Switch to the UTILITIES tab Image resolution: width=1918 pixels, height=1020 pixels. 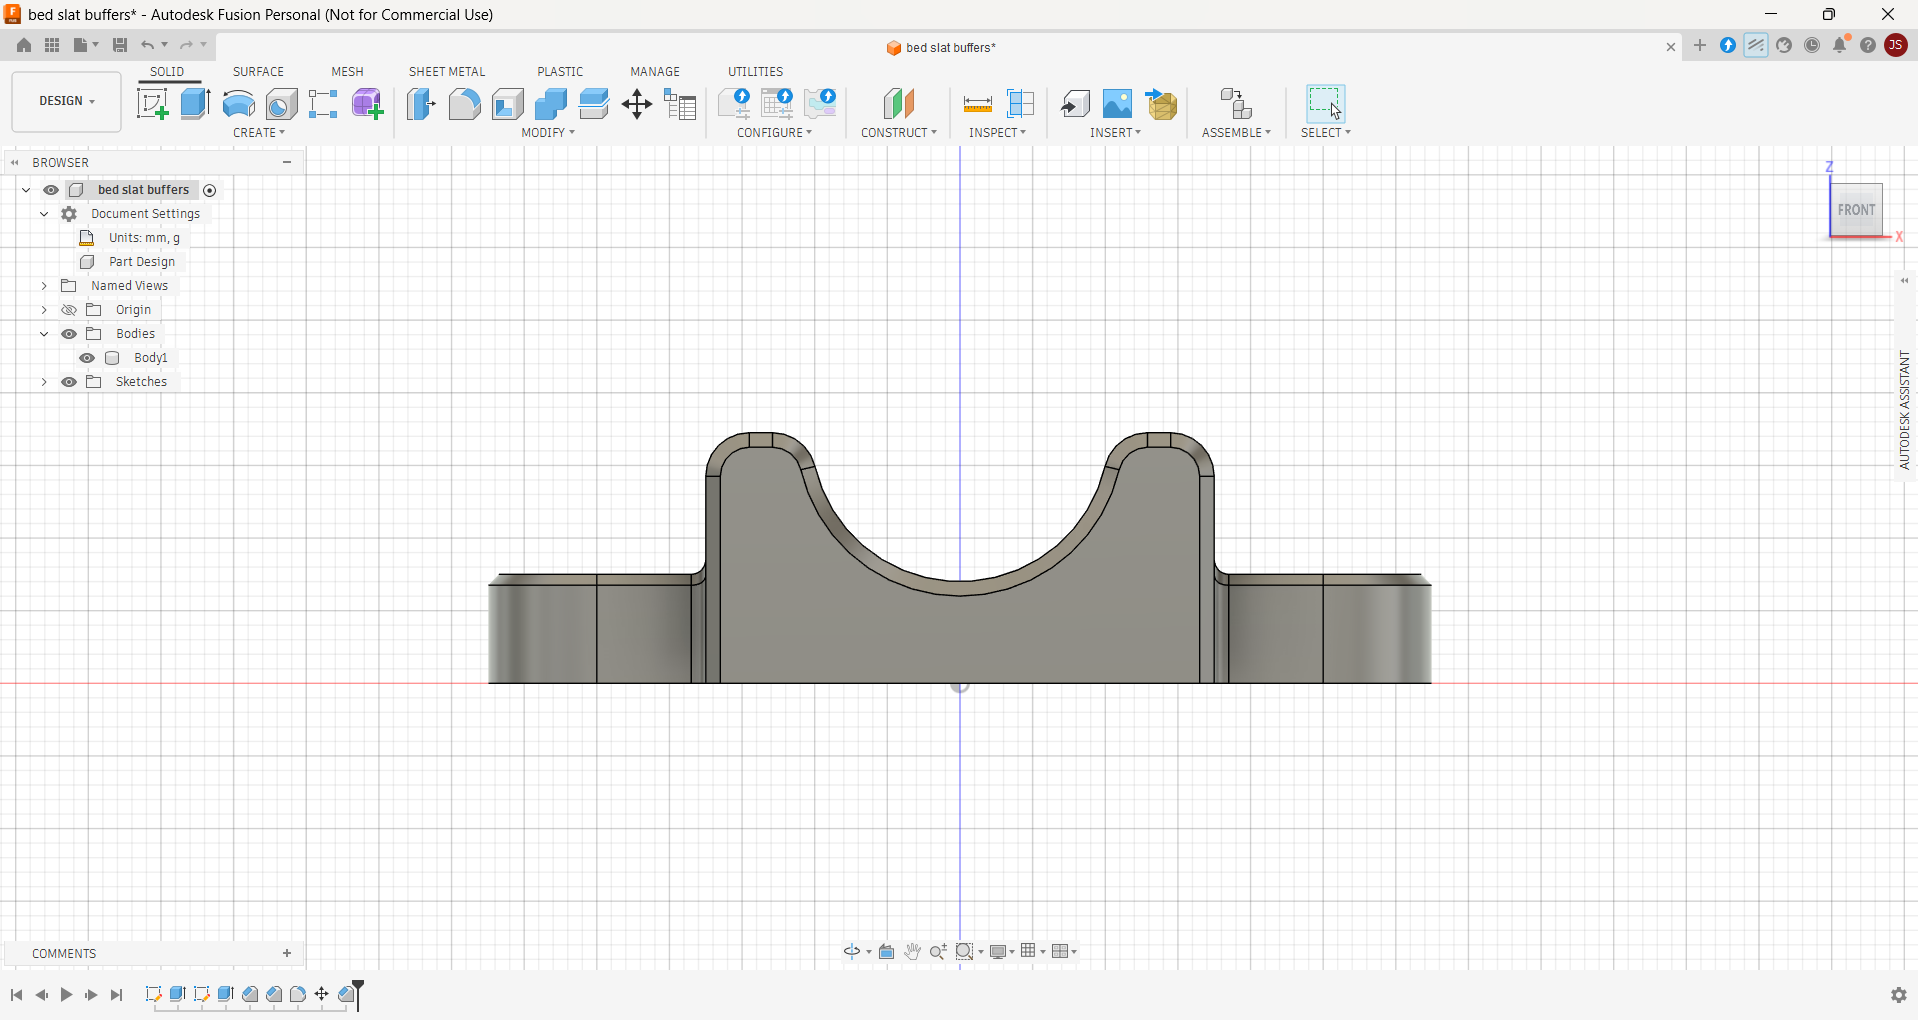(x=755, y=72)
